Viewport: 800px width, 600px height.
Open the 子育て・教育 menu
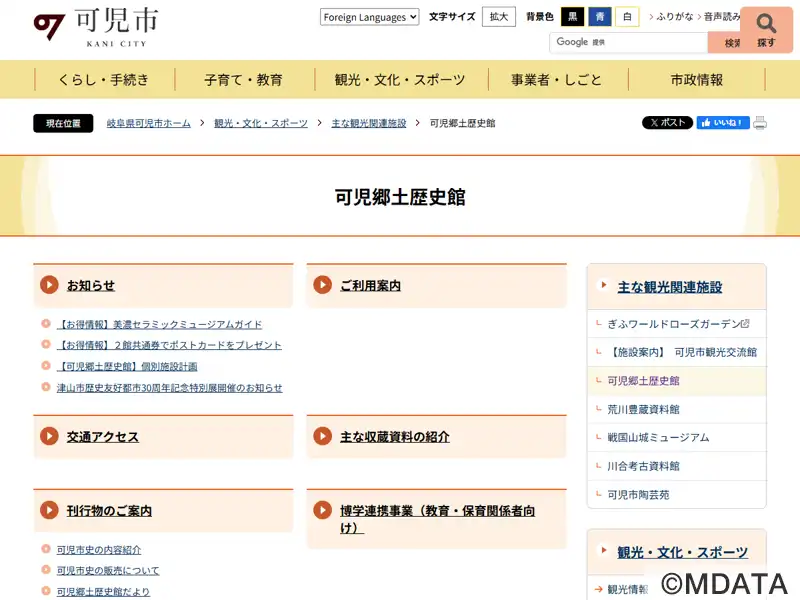coord(243,80)
